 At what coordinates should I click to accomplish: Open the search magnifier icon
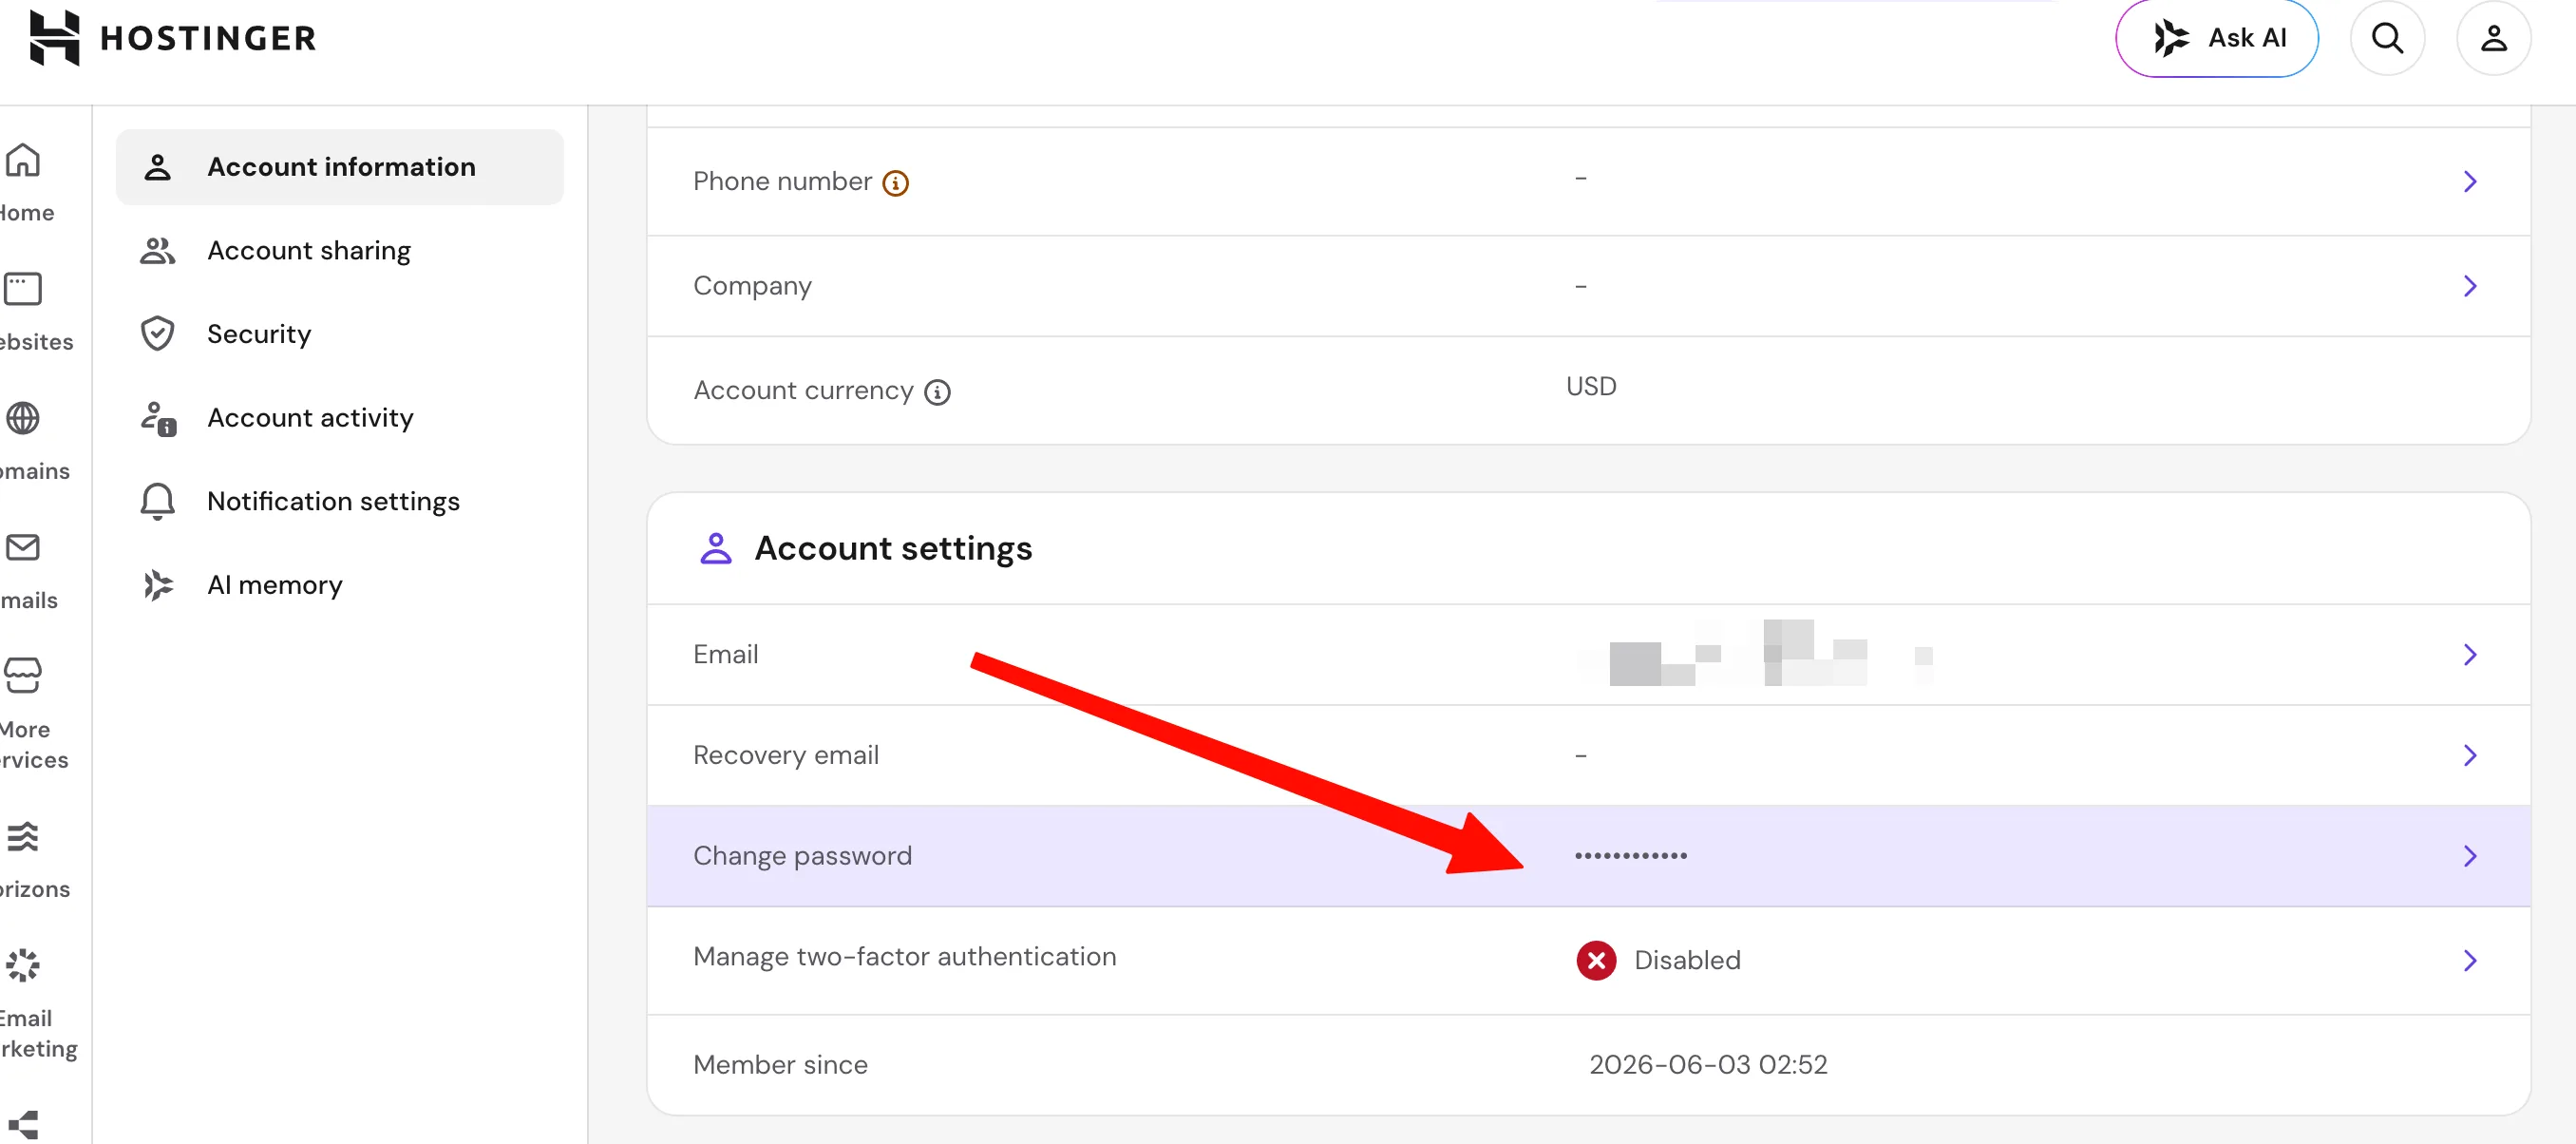[x=2387, y=38]
